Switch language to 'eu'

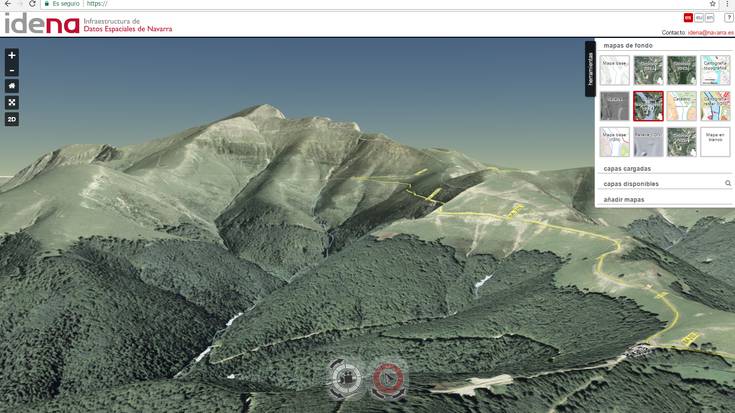point(699,17)
